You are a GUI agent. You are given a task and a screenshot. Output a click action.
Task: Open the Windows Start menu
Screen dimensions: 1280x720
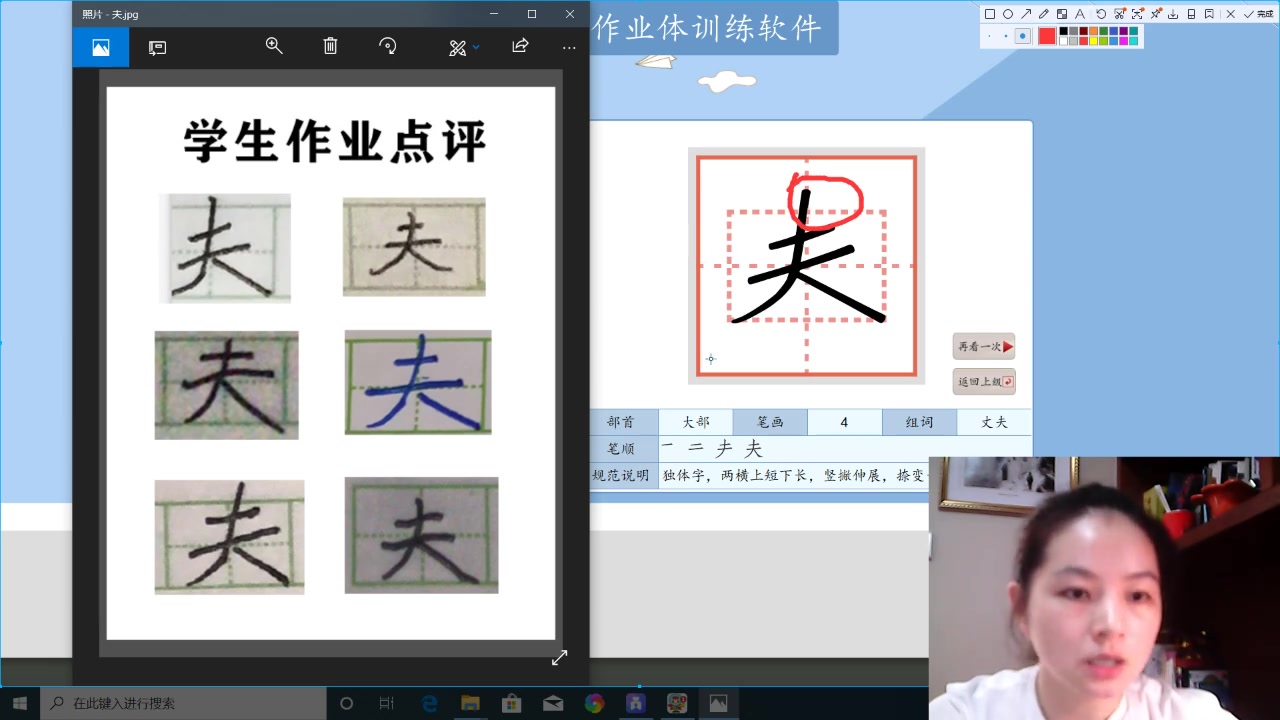pyautogui.click(x=19, y=703)
